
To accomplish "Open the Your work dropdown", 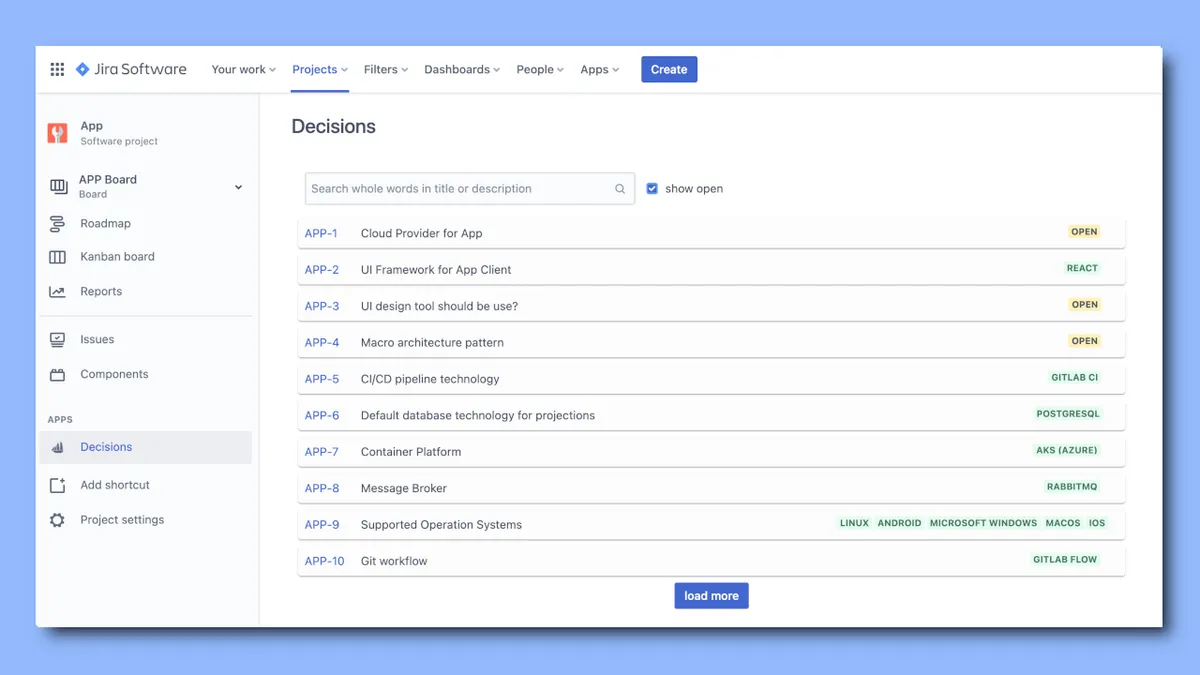I will (x=244, y=70).
